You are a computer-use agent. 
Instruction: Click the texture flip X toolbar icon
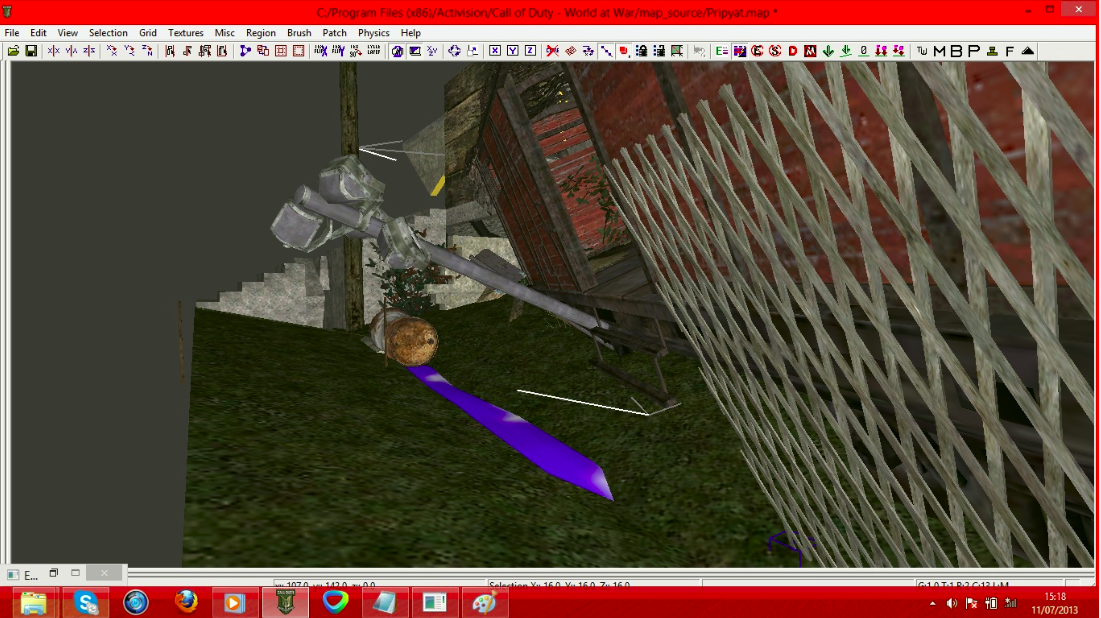tap(321, 51)
